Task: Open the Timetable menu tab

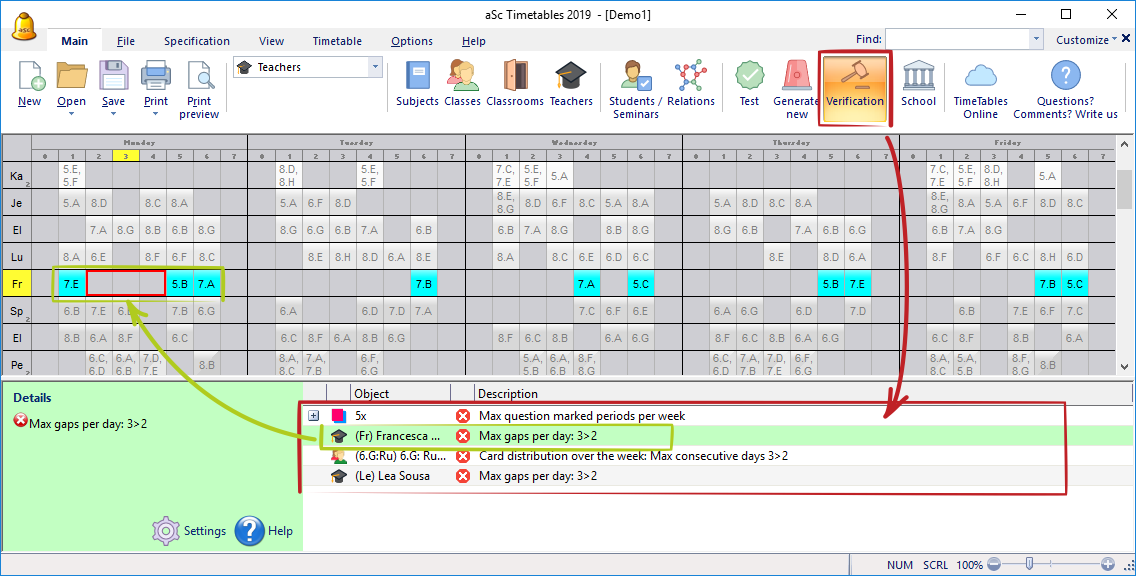Action: (x=337, y=41)
